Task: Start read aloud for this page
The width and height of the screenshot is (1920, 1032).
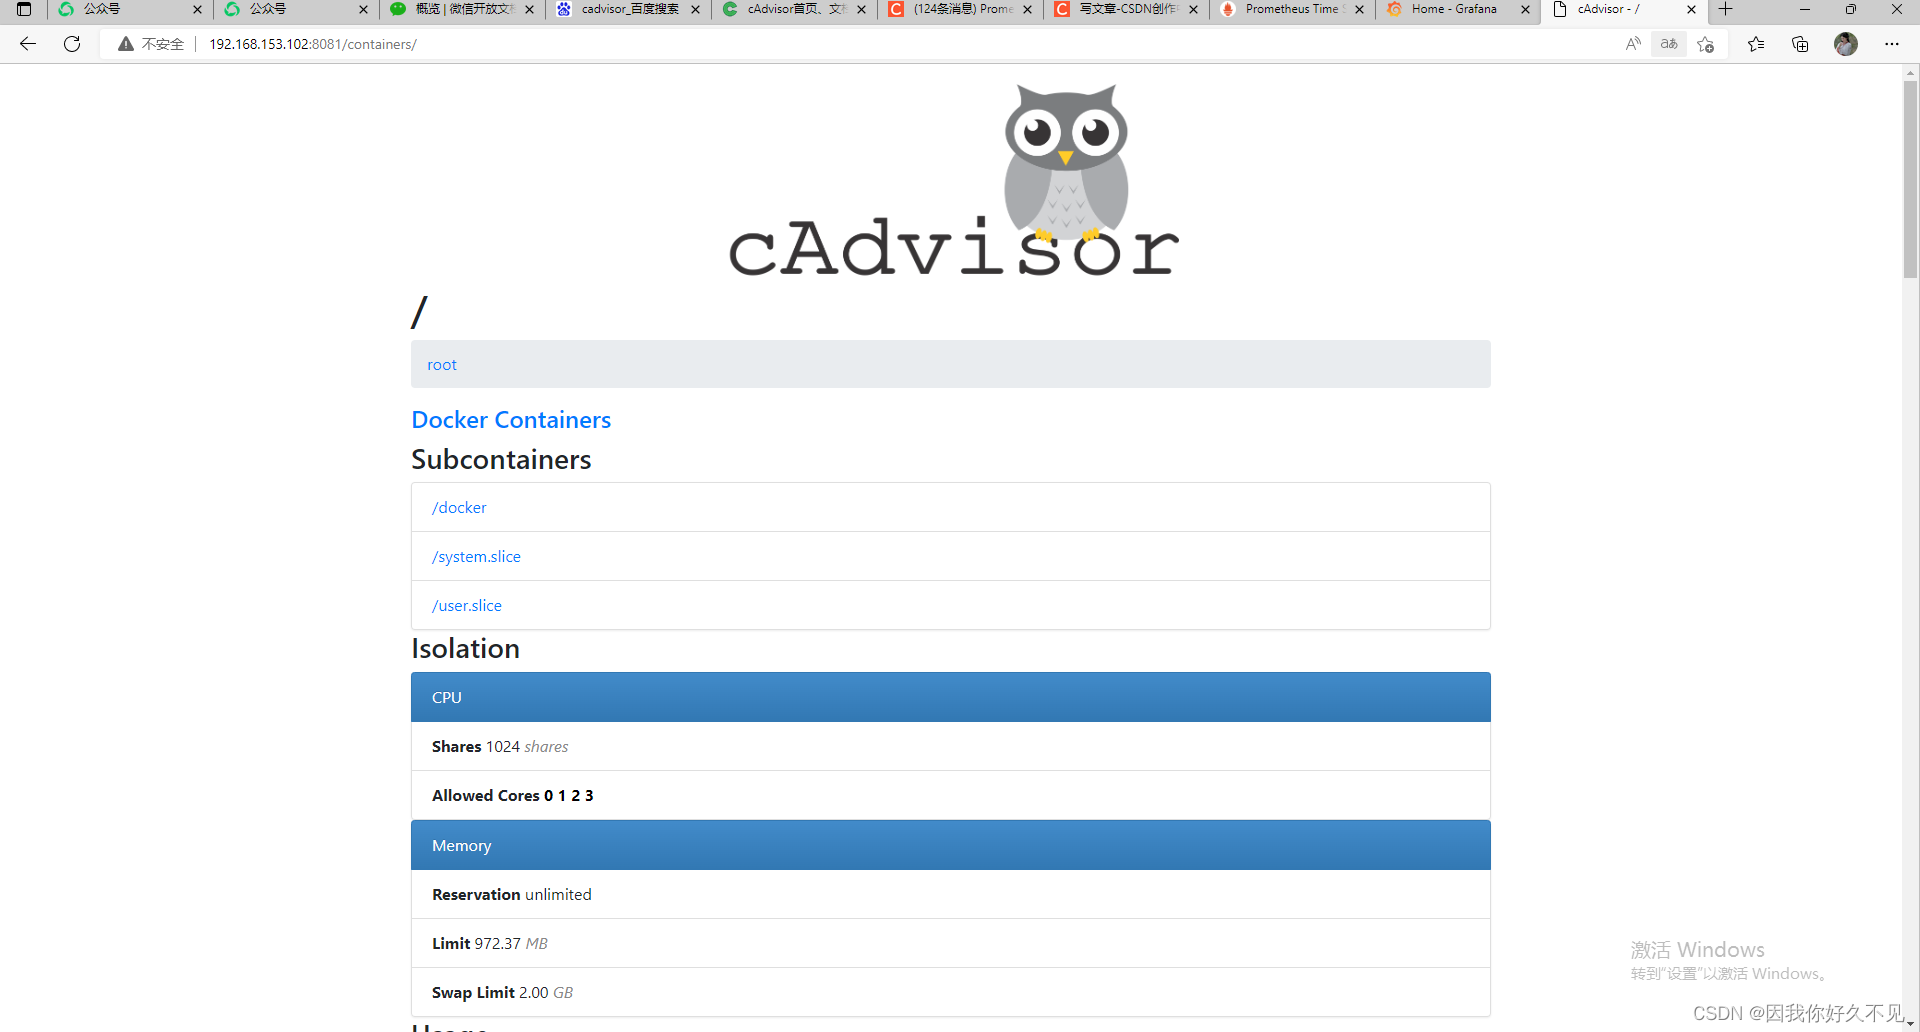Action: pos(1633,44)
